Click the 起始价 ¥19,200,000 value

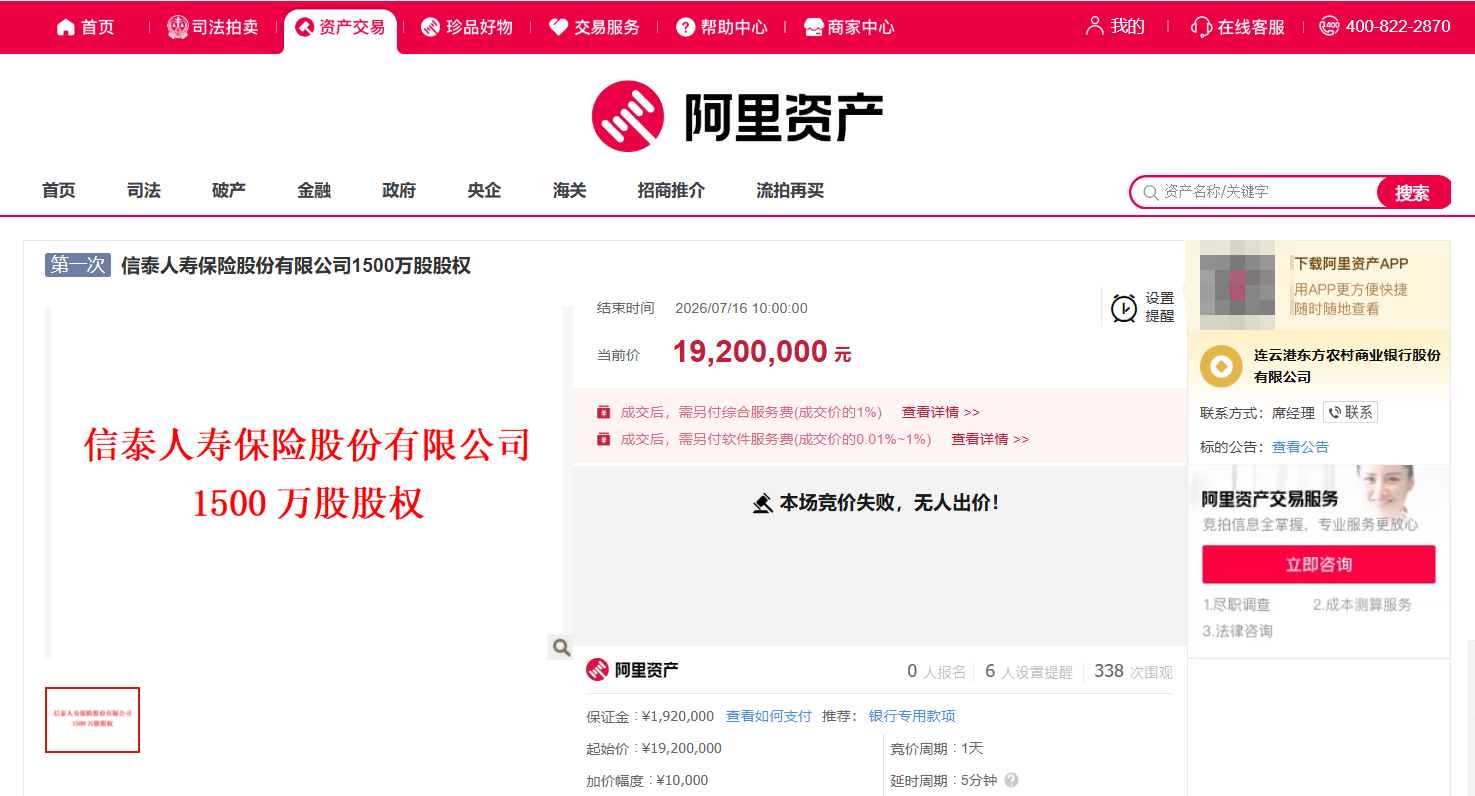pyautogui.click(x=681, y=748)
